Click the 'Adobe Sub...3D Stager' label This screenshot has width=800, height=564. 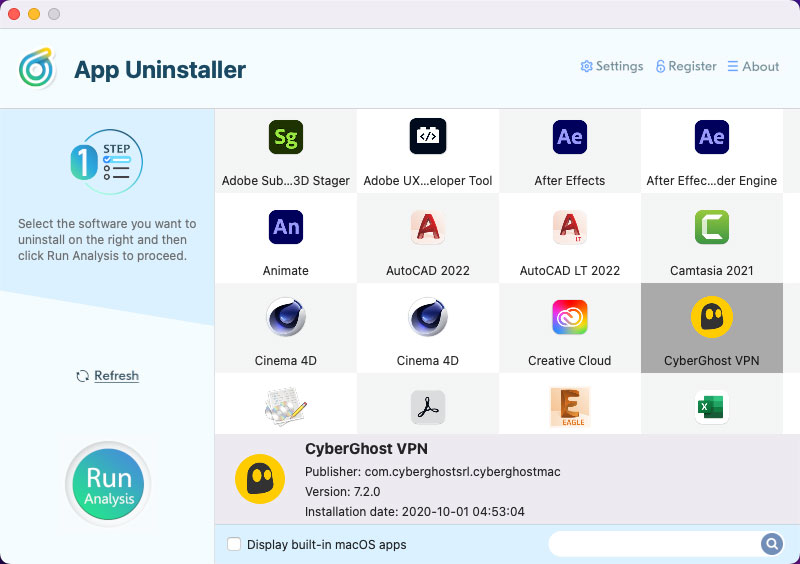[x=286, y=181]
